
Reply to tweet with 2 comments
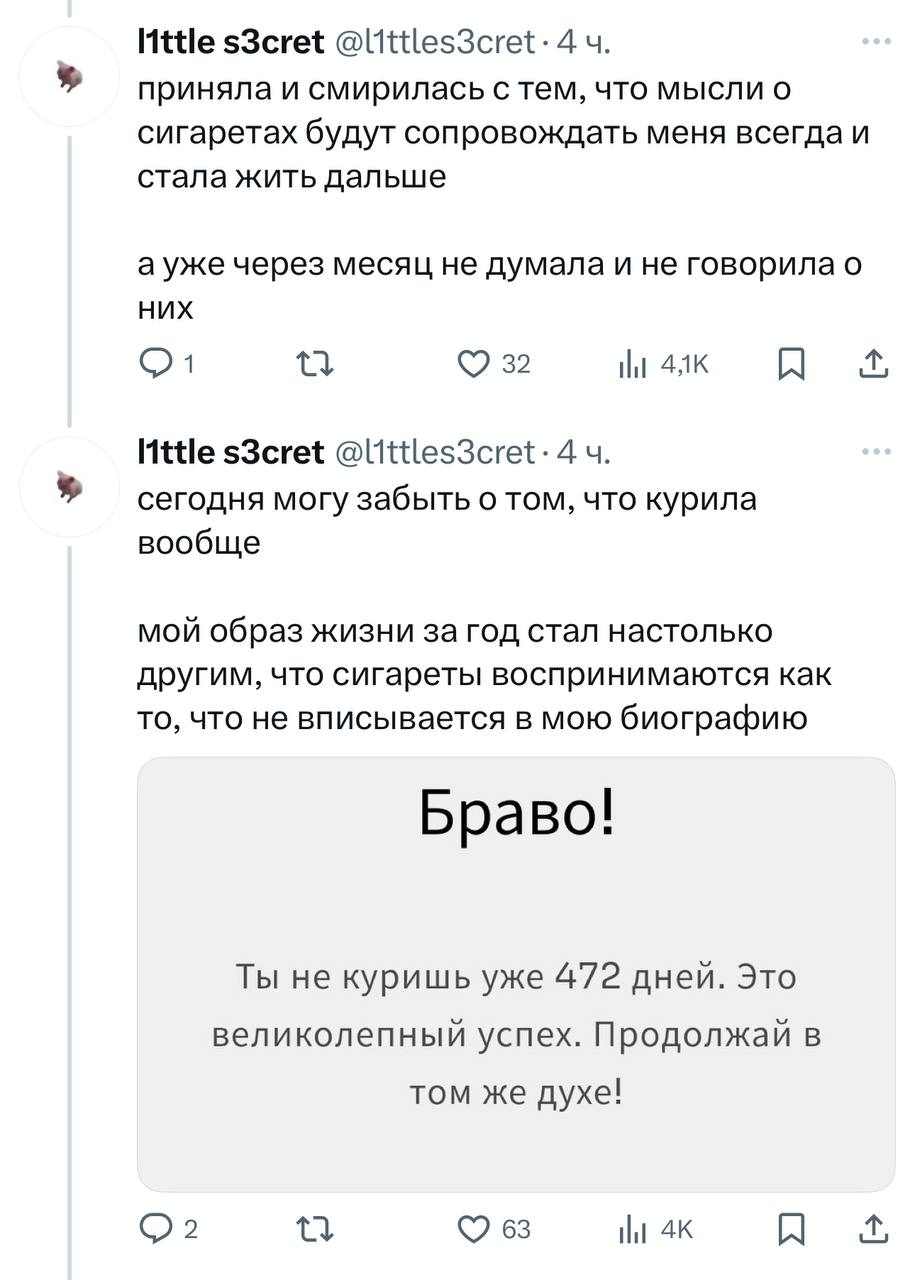pos(156,1229)
